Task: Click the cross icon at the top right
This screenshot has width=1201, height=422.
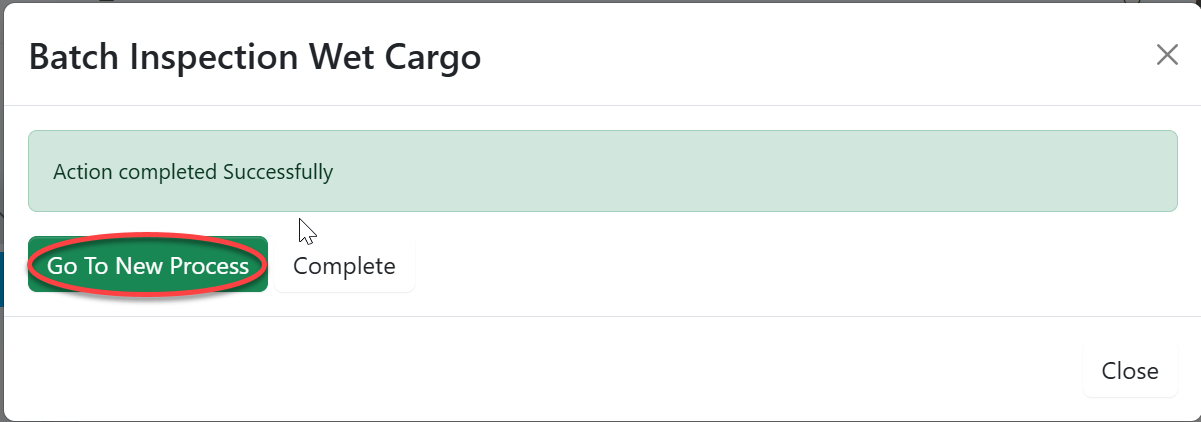Action: click(x=1167, y=55)
